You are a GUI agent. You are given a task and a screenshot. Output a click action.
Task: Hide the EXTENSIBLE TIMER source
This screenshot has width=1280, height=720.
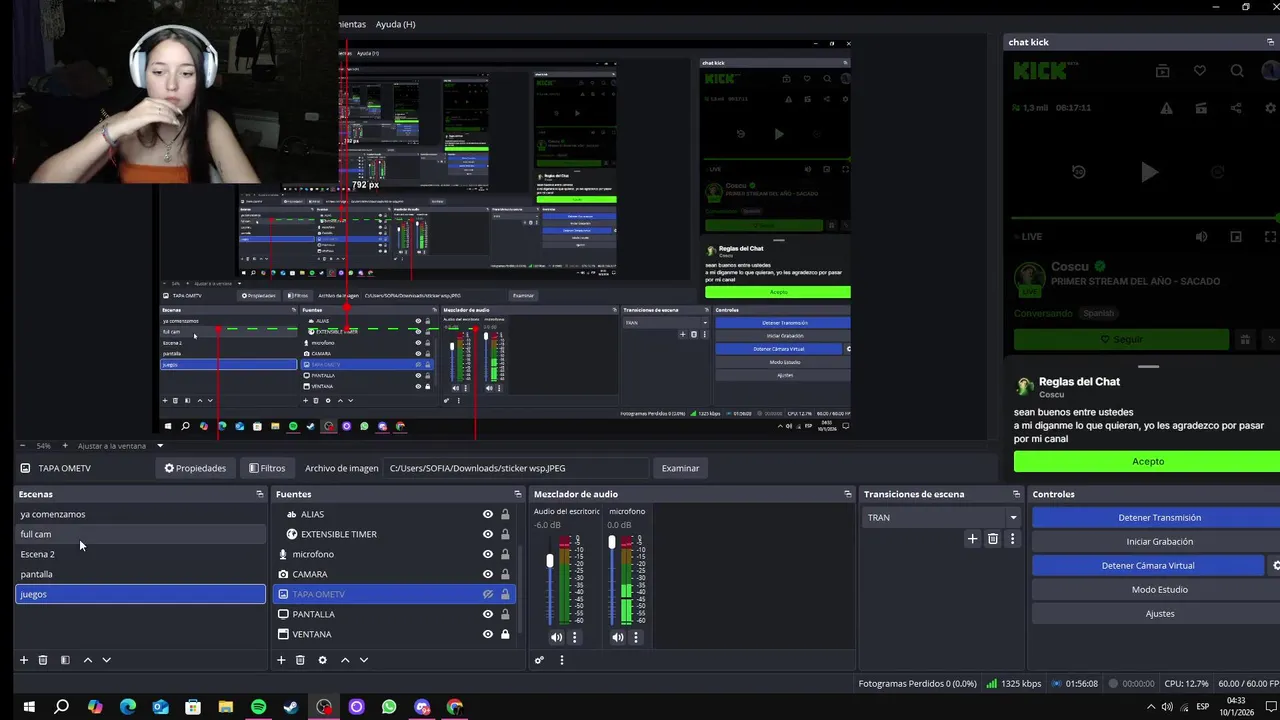[488, 534]
